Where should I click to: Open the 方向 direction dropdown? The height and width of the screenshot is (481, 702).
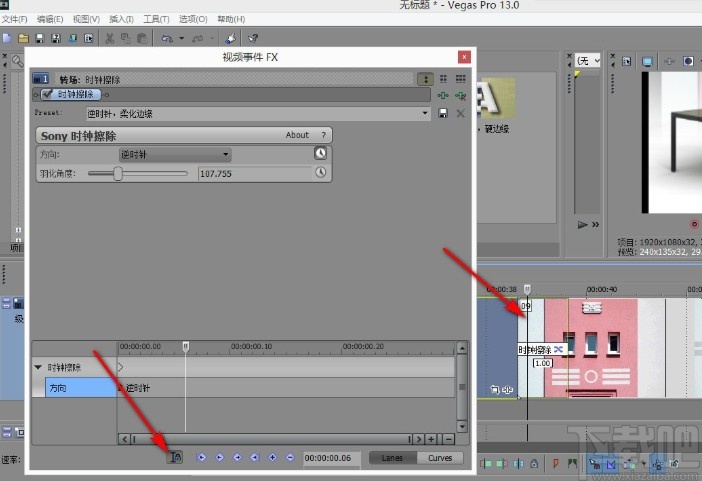point(175,155)
